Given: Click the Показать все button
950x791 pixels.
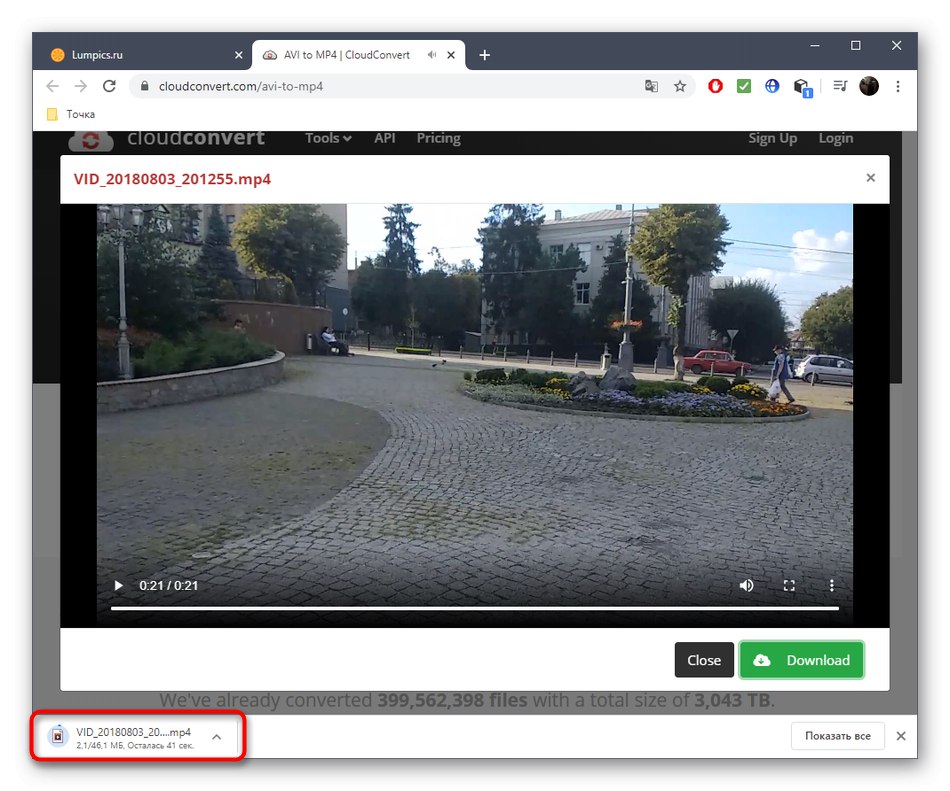Looking at the screenshot, I should (837, 735).
